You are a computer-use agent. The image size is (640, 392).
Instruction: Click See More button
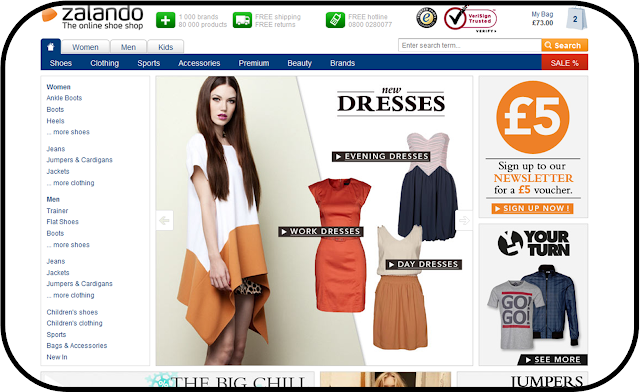(553, 360)
